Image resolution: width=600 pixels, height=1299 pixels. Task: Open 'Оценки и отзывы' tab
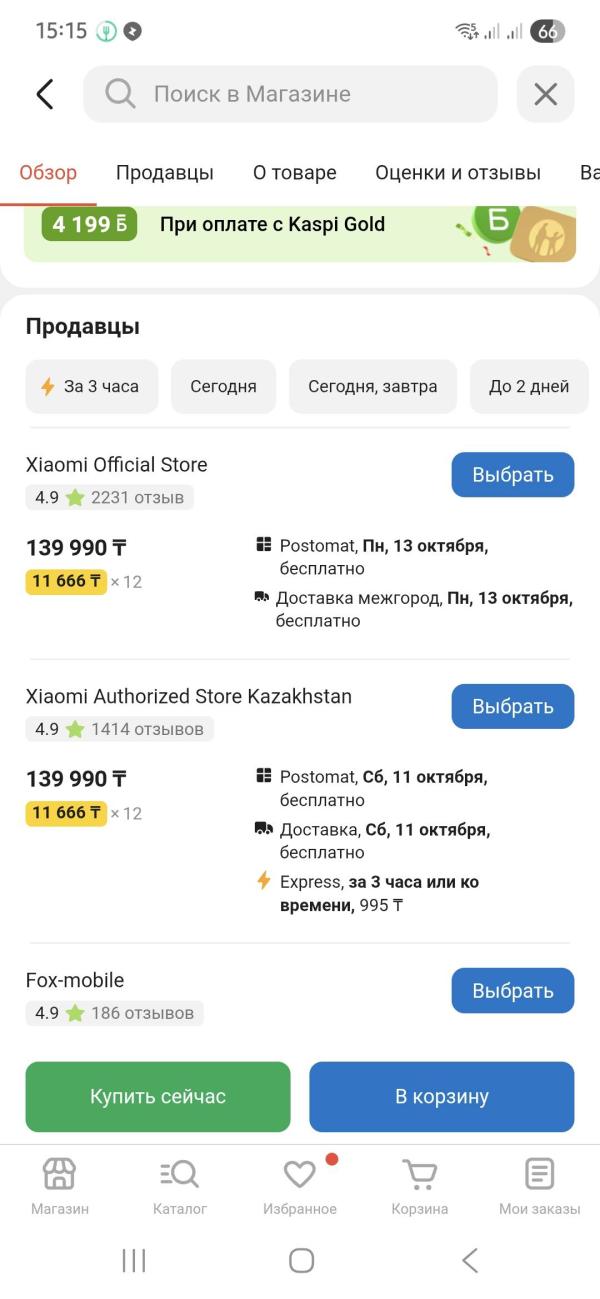click(x=458, y=173)
